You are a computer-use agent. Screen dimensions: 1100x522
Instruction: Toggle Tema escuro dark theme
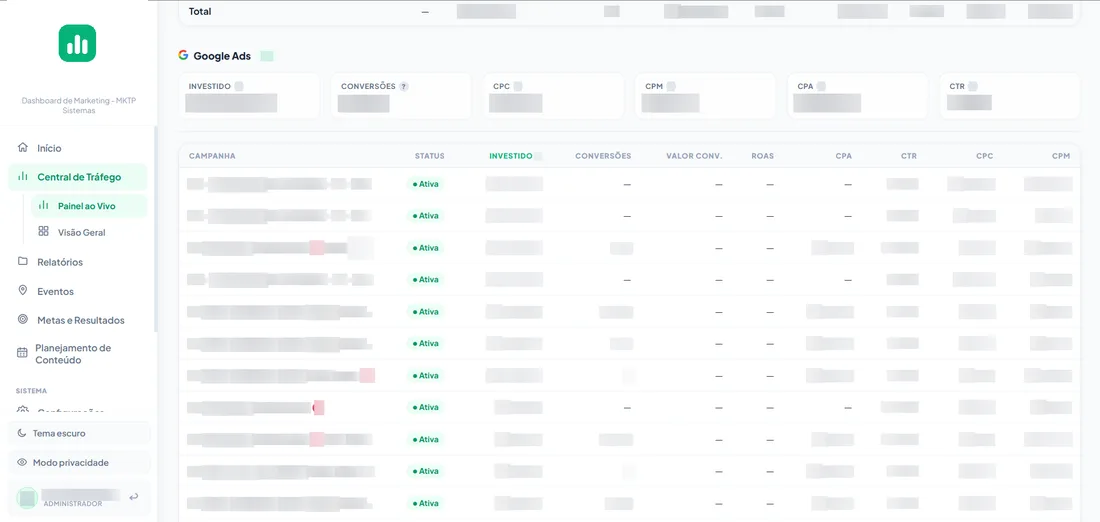point(79,434)
